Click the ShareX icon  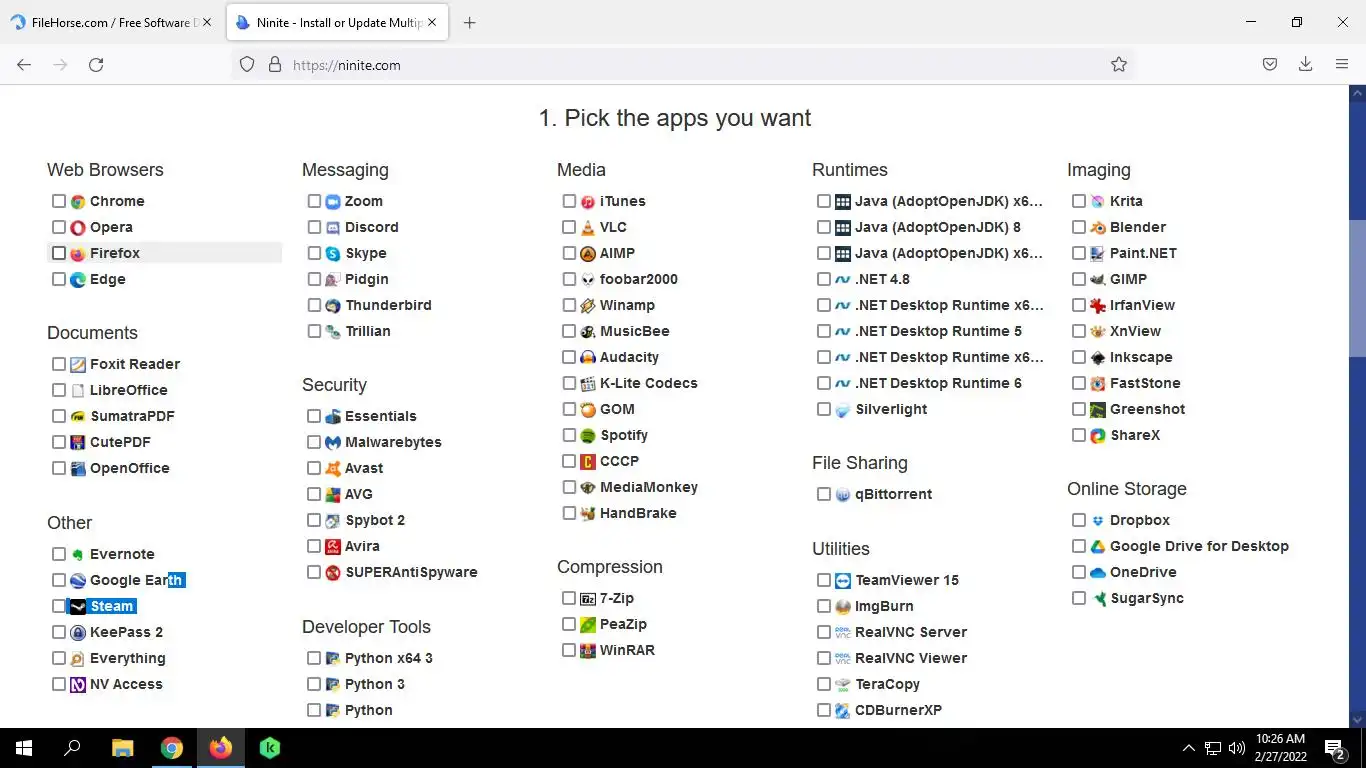coord(1098,435)
